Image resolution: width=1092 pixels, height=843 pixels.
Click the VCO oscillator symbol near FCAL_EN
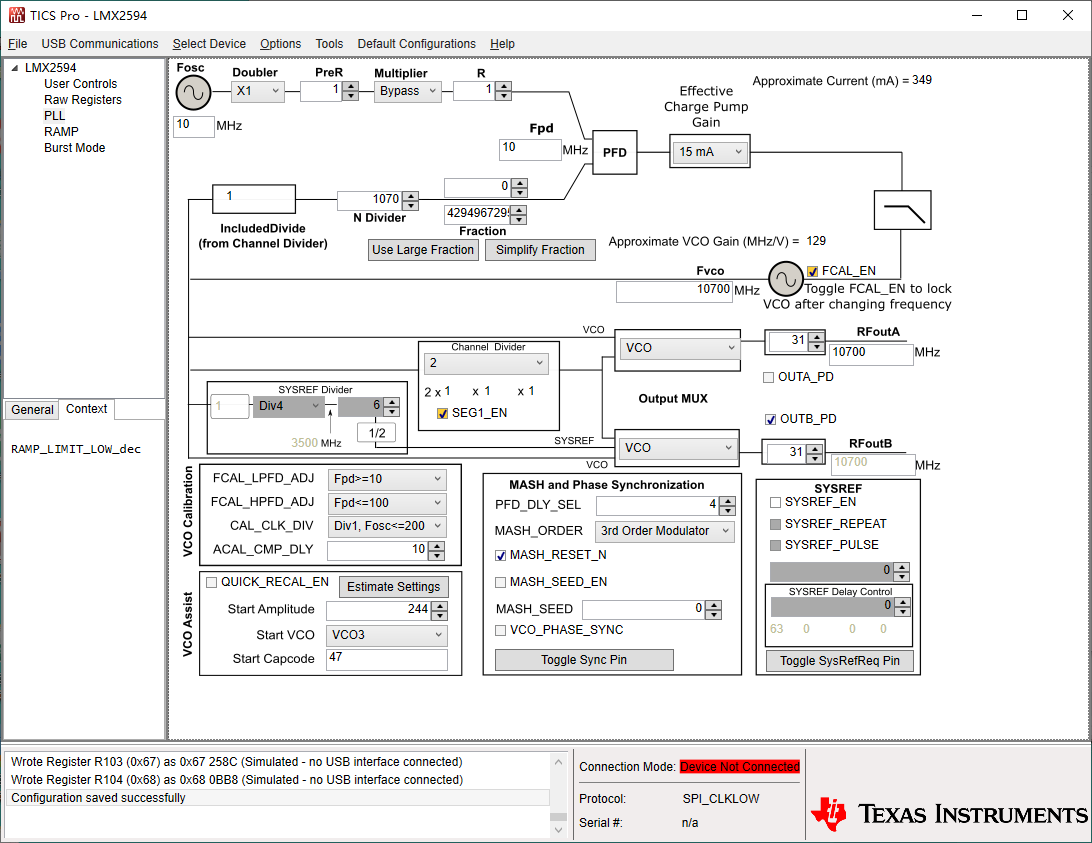[x=786, y=279]
